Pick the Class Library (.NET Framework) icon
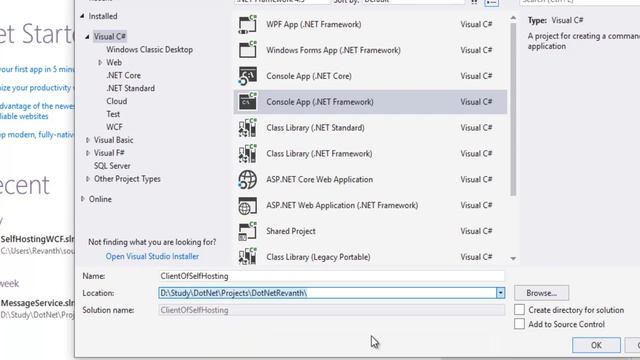This screenshot has height=360, width=640. [247, 154]
